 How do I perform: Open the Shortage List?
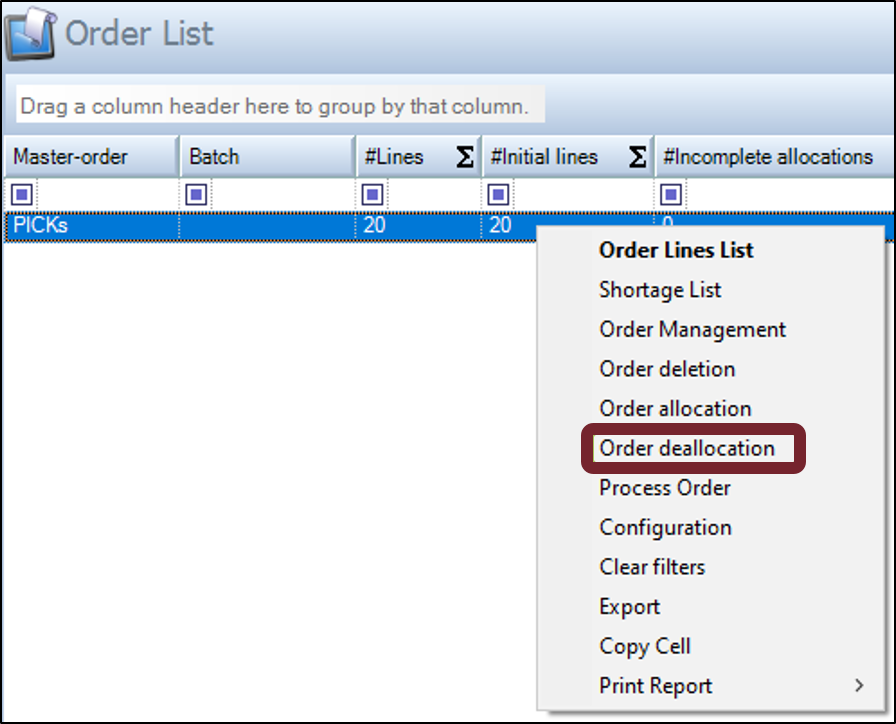(659, 290)
